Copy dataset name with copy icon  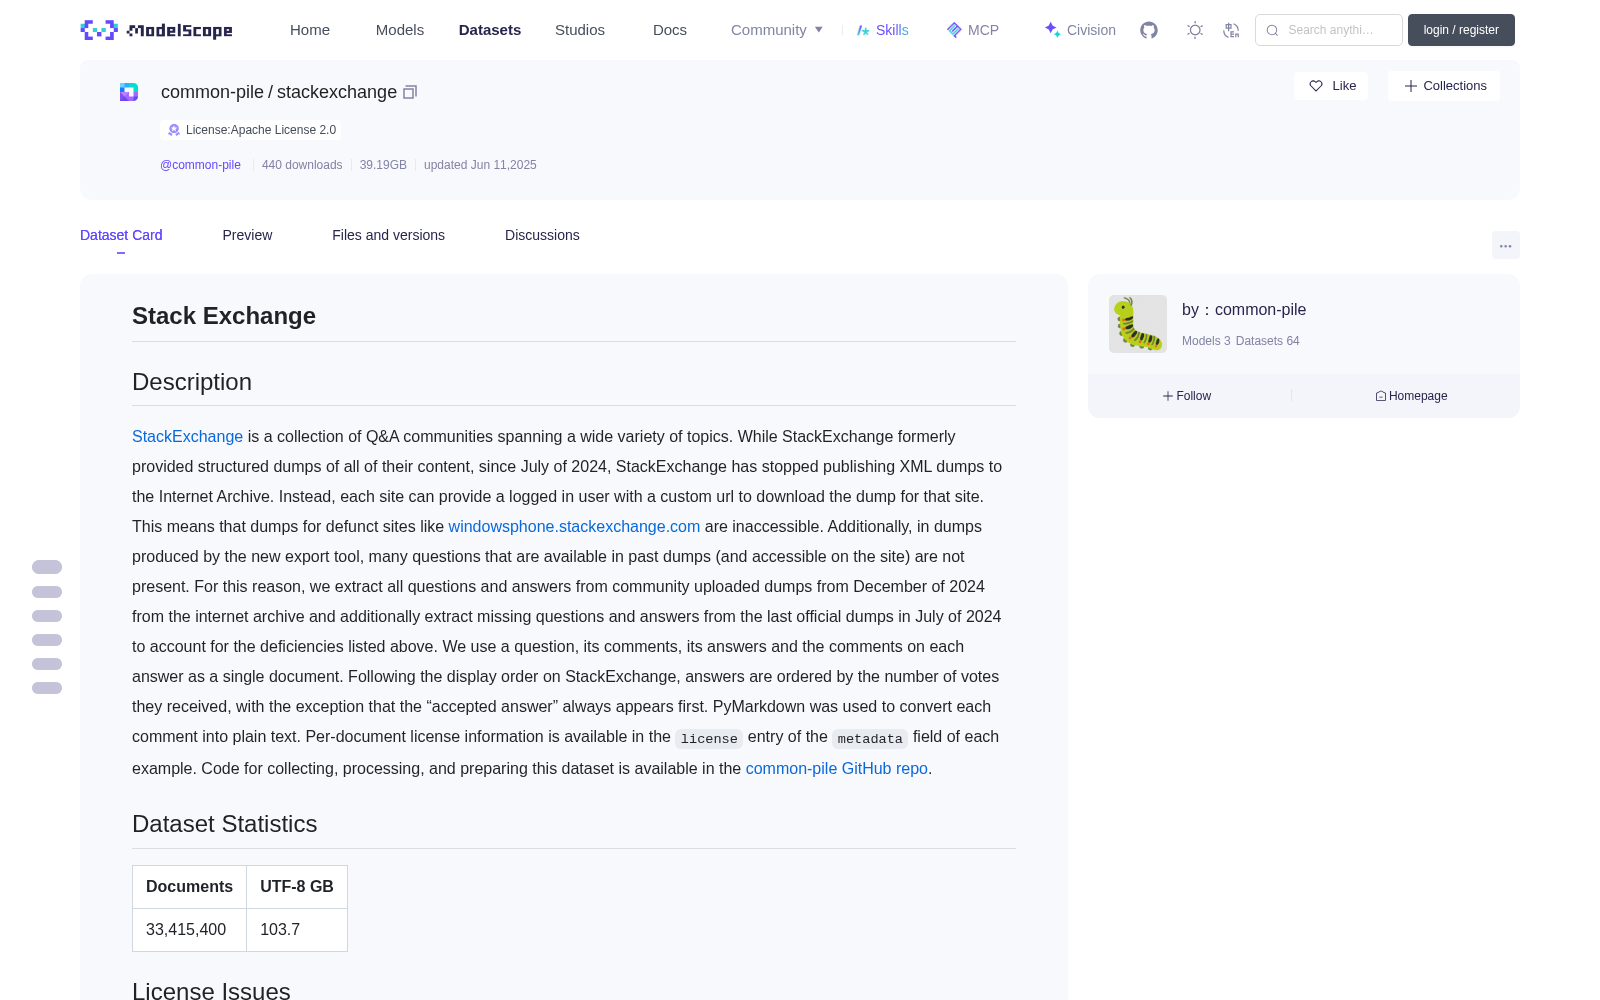click(410, 92)
